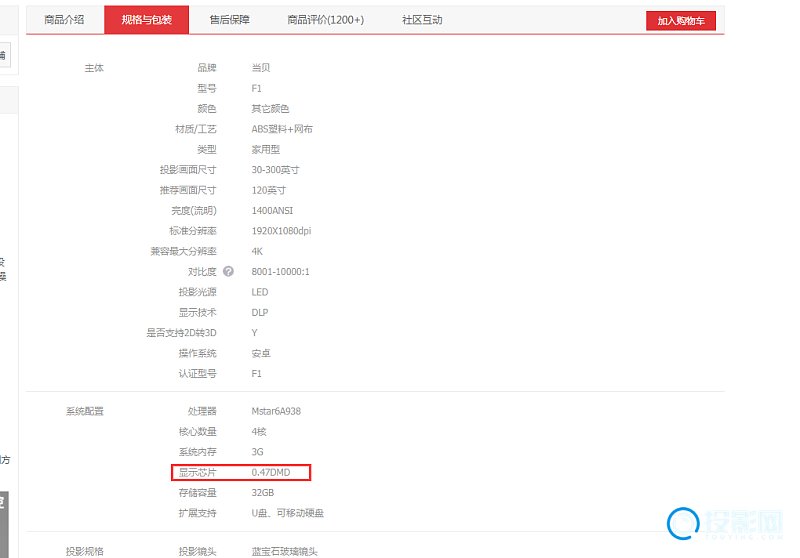Click the DLP display technology value
Image resolution: width=800 pixels, height=558 pixels.
click(x=259, y=313)
